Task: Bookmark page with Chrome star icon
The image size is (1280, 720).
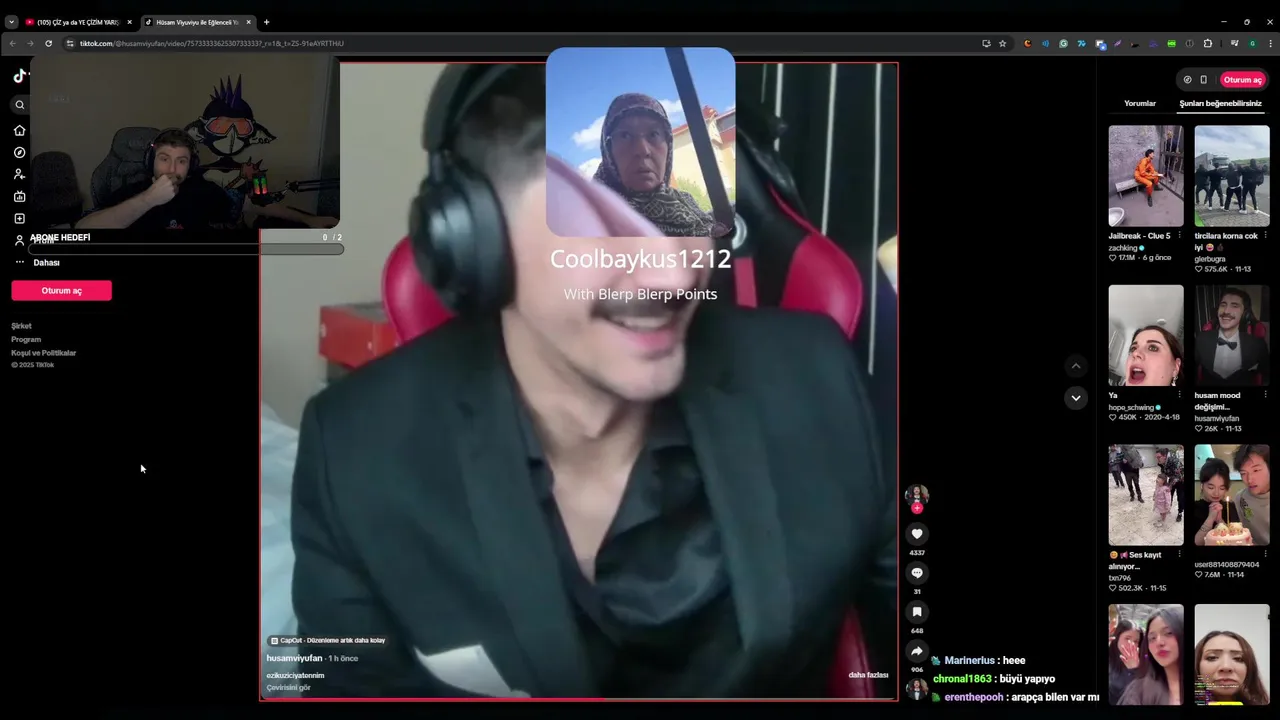Action: 1002,43
